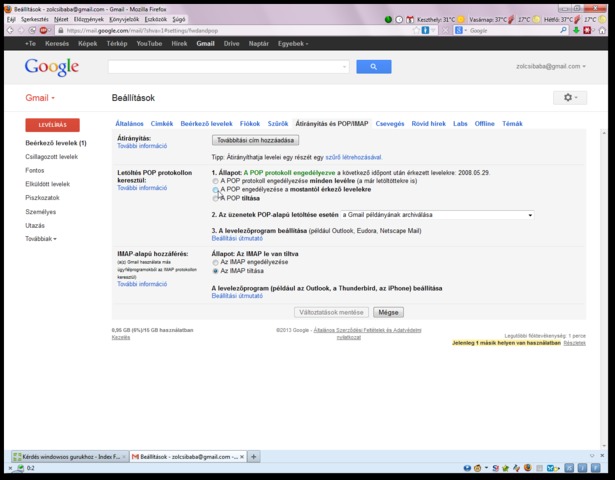
Task: Click the red Adblock Plus icon
Action: pos(43,31)
